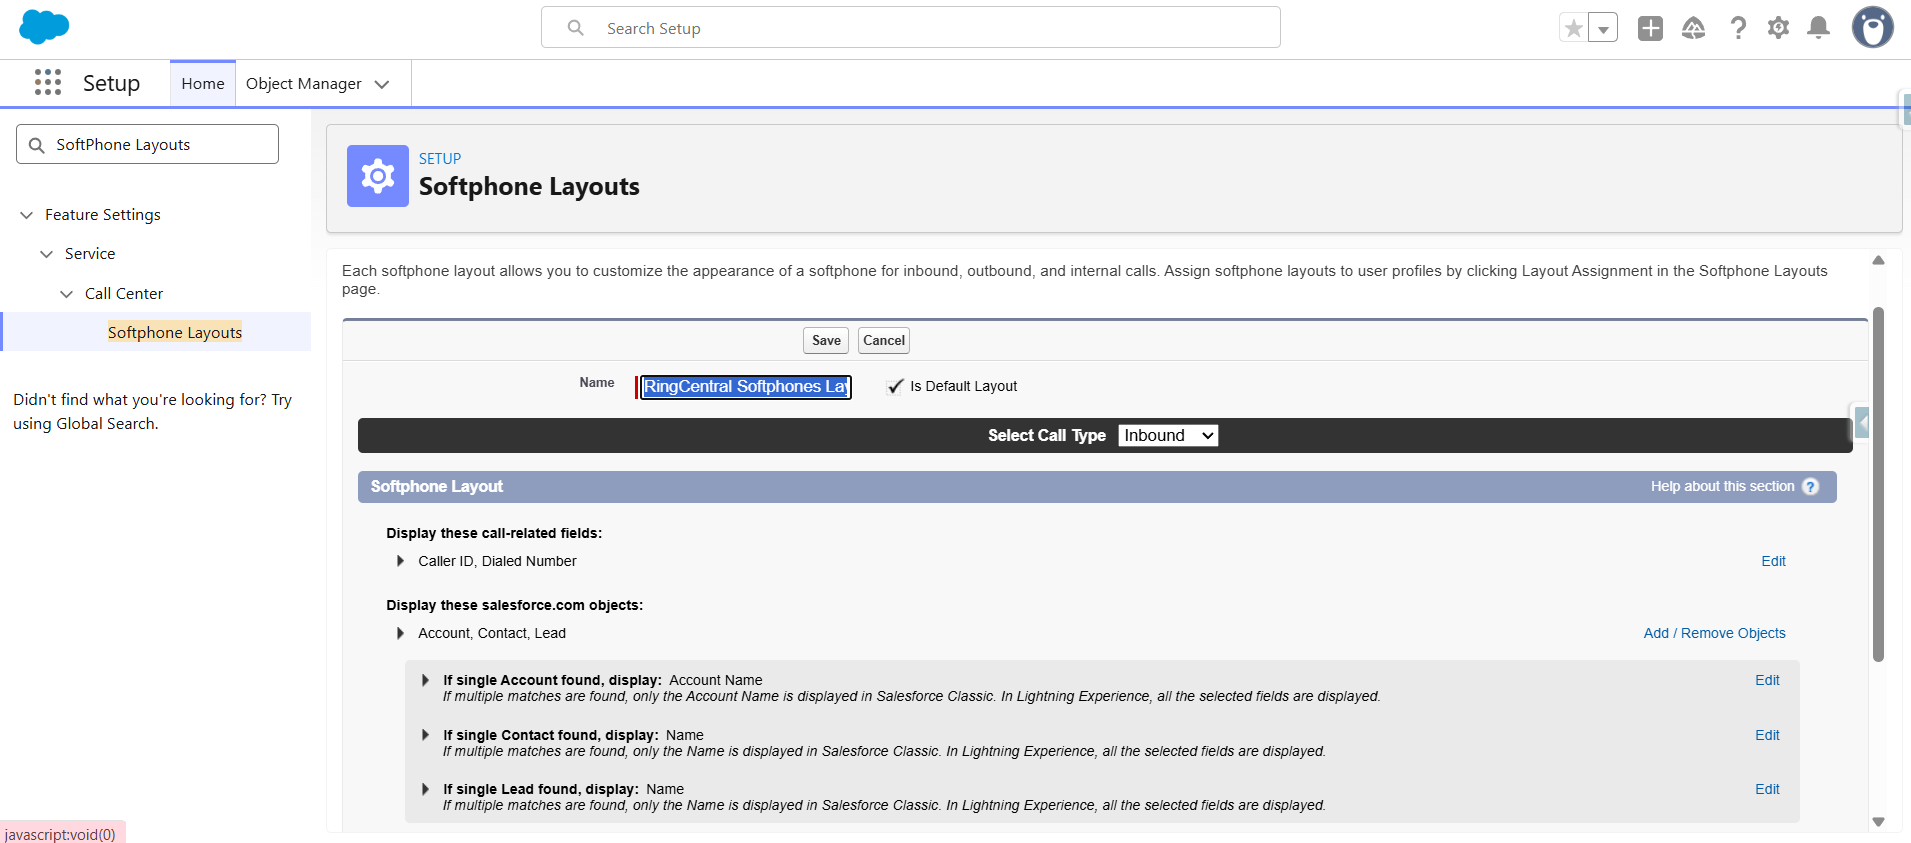This screenshot has height=843, width=1911.
Task: Open the Help question mark icon
Action: click(1738, 28)
